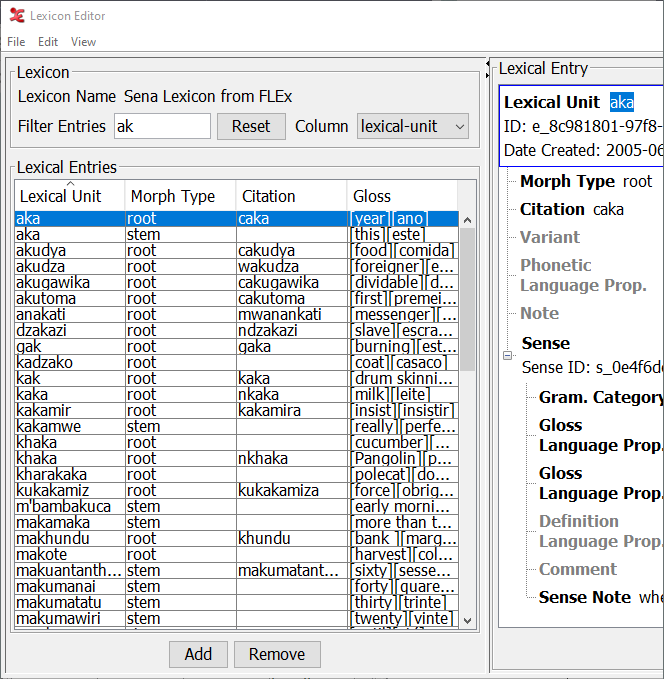This screenshot has width=664, height=679.
Task: Open the View menu
Action: [x=83, y=42]
